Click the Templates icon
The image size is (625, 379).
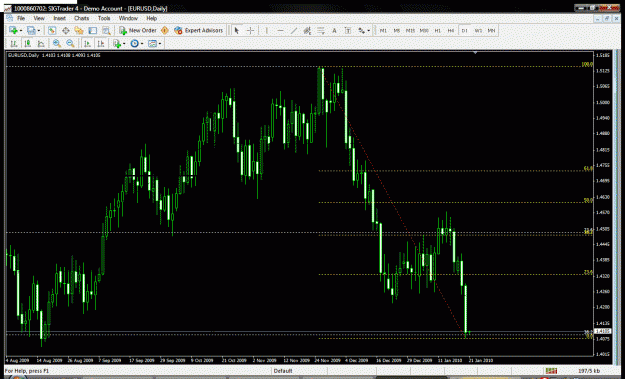pos(152,43)
